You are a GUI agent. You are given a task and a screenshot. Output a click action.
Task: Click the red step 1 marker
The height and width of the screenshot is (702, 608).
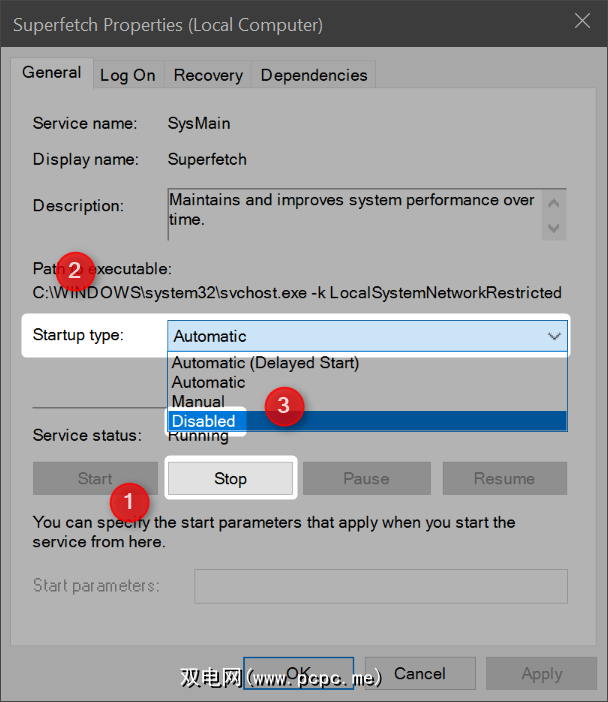(128, 498)
